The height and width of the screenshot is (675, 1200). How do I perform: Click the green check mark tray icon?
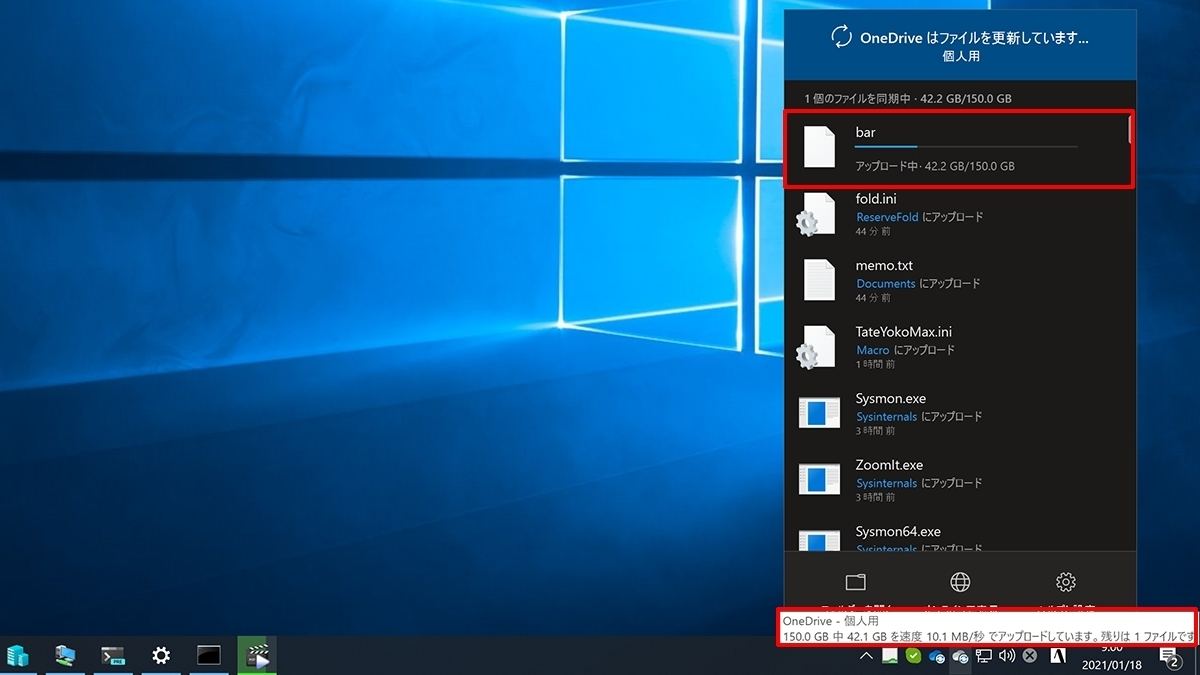point(914,656)
